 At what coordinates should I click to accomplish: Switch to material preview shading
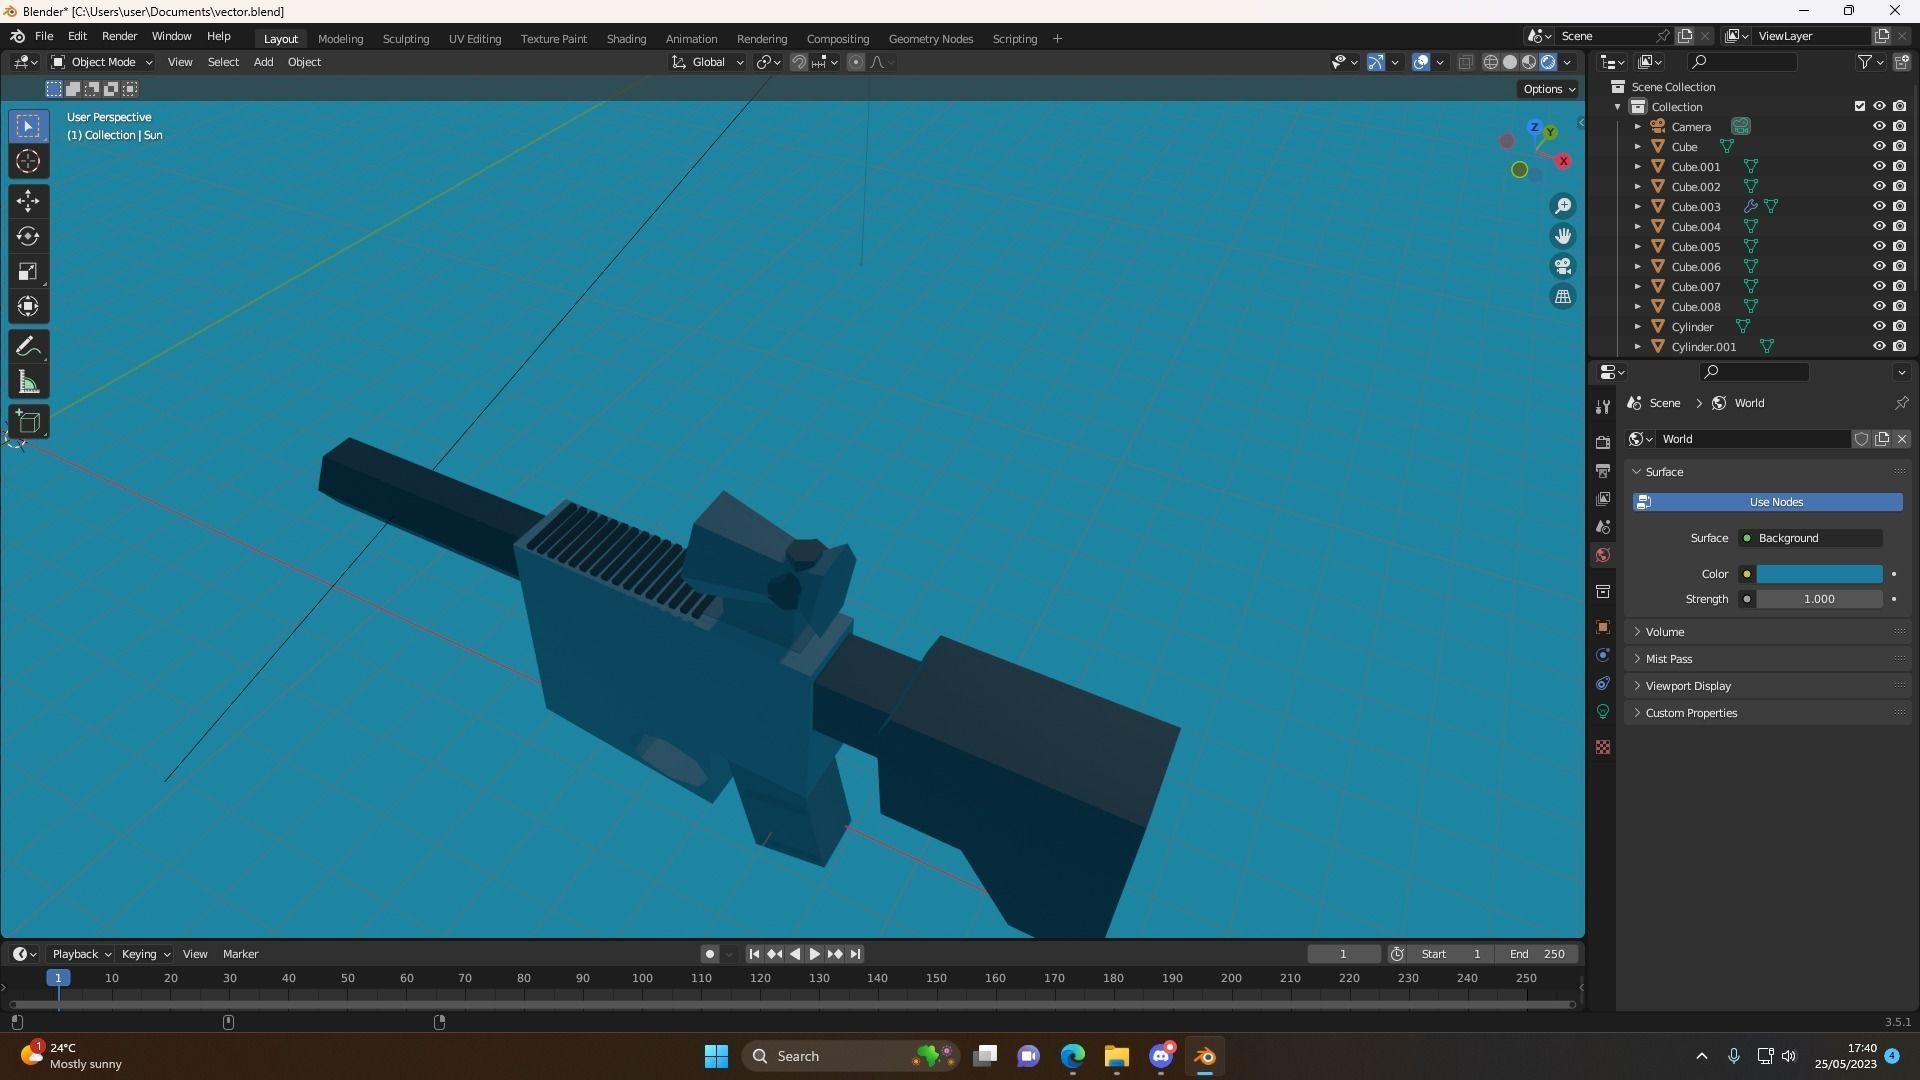click(x=1529, y=62)
